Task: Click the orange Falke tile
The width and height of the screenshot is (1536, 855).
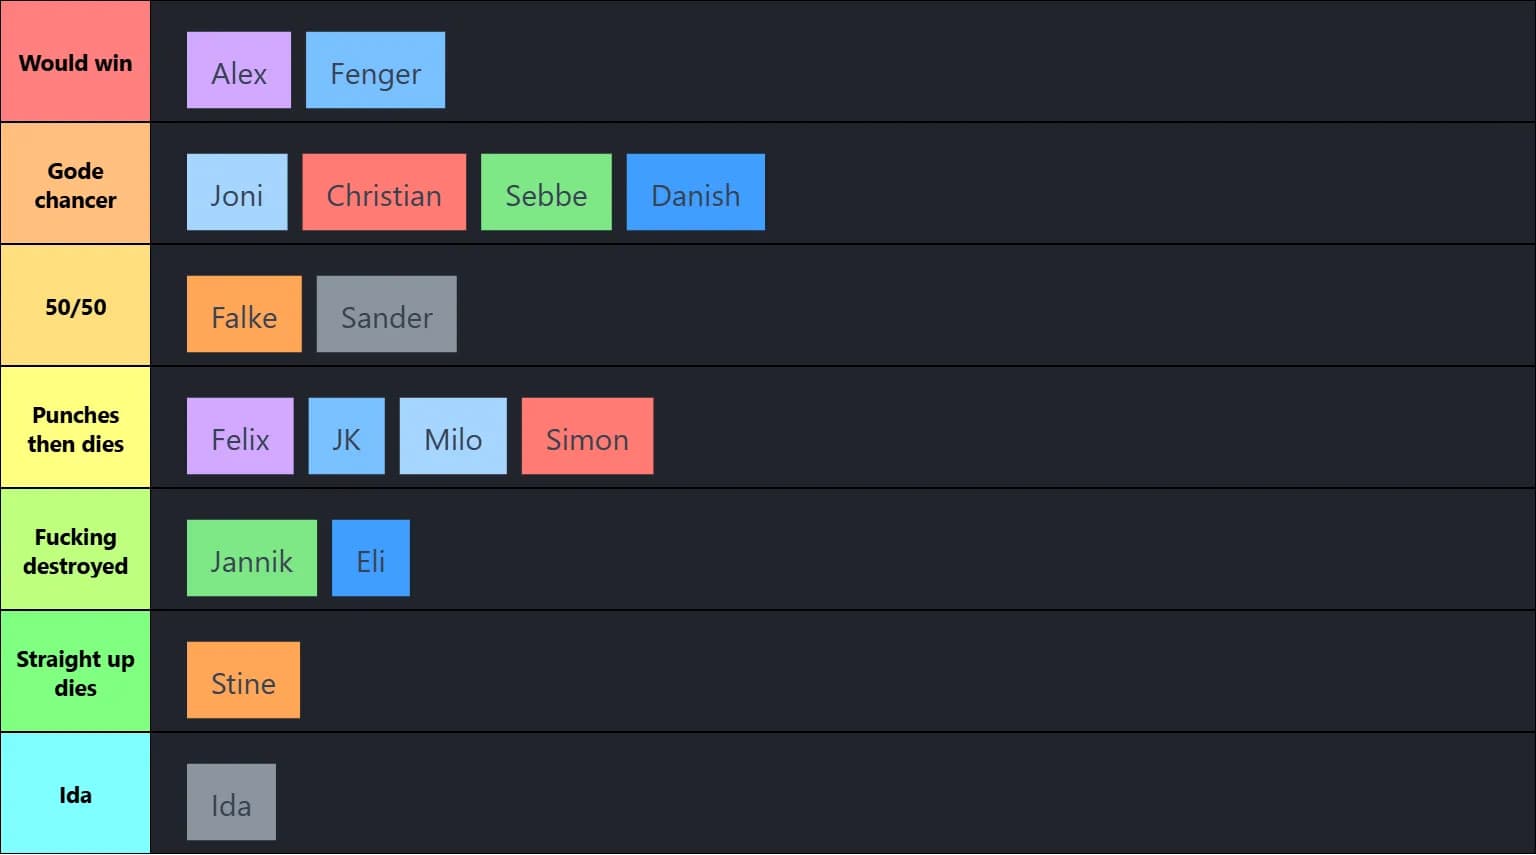Action: tap(244, 314)
